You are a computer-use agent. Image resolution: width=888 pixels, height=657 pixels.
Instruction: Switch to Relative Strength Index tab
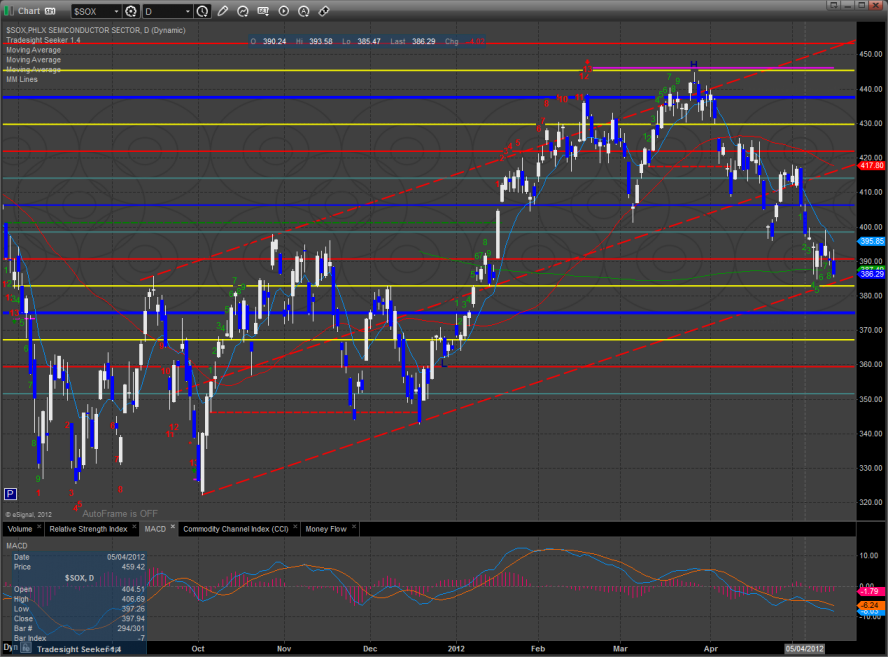88,528
